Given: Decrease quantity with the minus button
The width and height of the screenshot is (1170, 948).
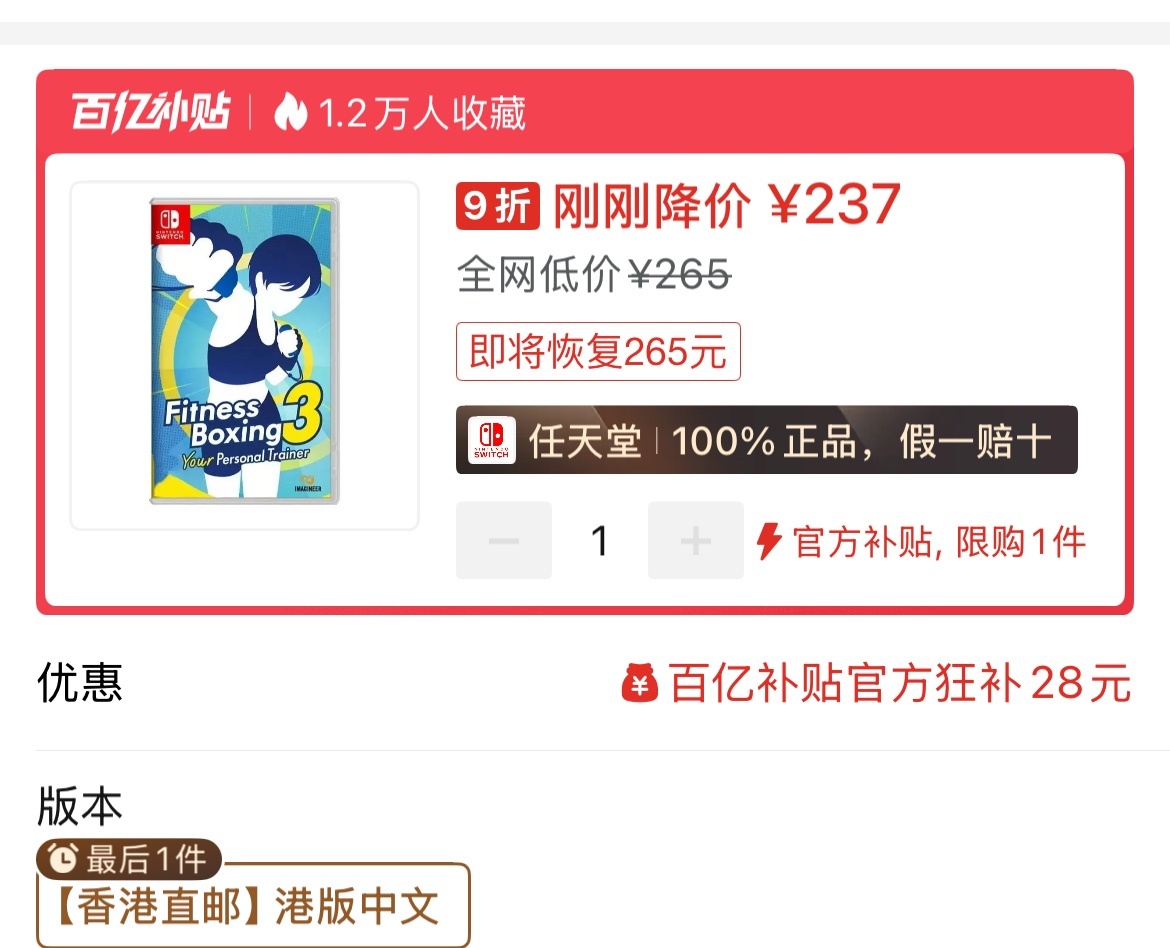Looking at the screenshot, I should 504,540.
